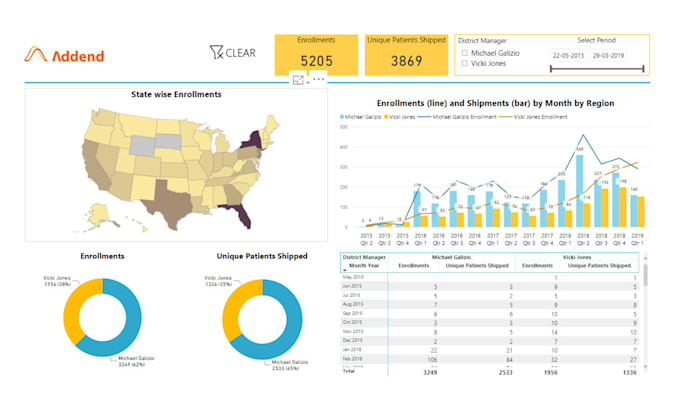Viewport: 680px width, 409px height.
Task: Click blue bar for 2016 Qtr 1
Action: (x=417, y=209)
